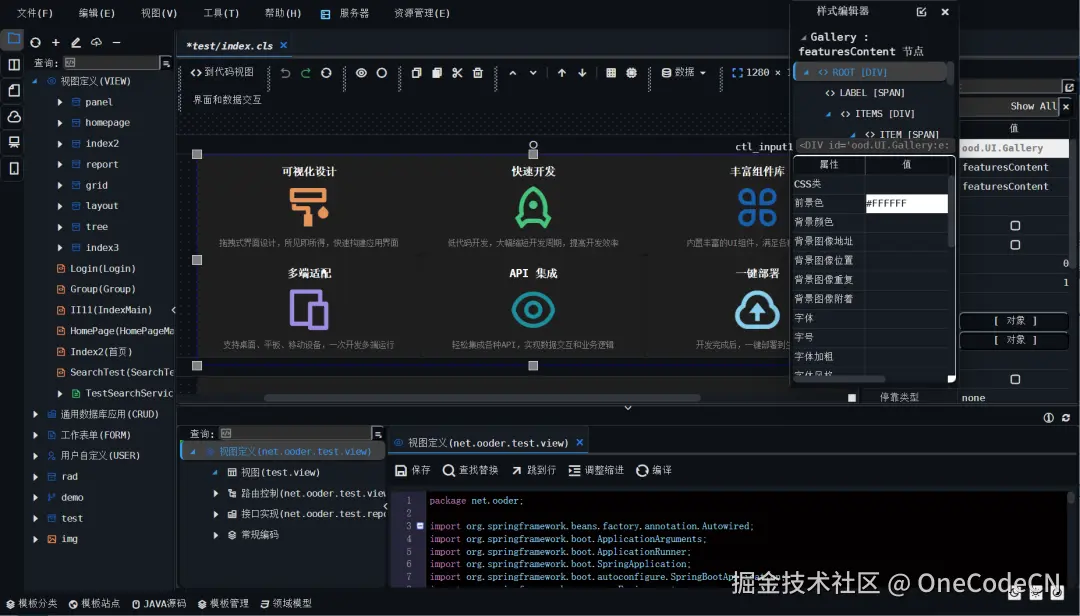Select the split-columns icon in left sidebar
The height and width of the screenshot is (616, 1080).
[14, 65]
